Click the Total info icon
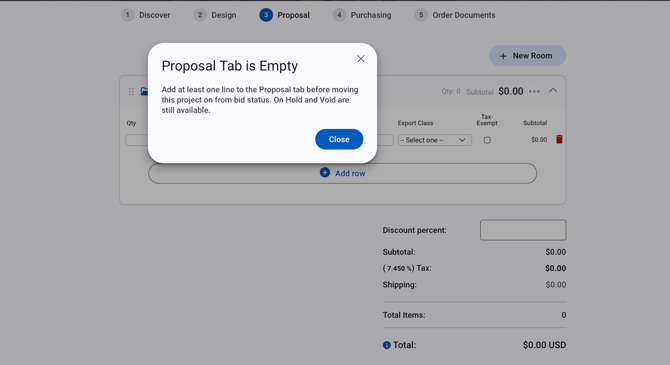 [x=387, y=345]
